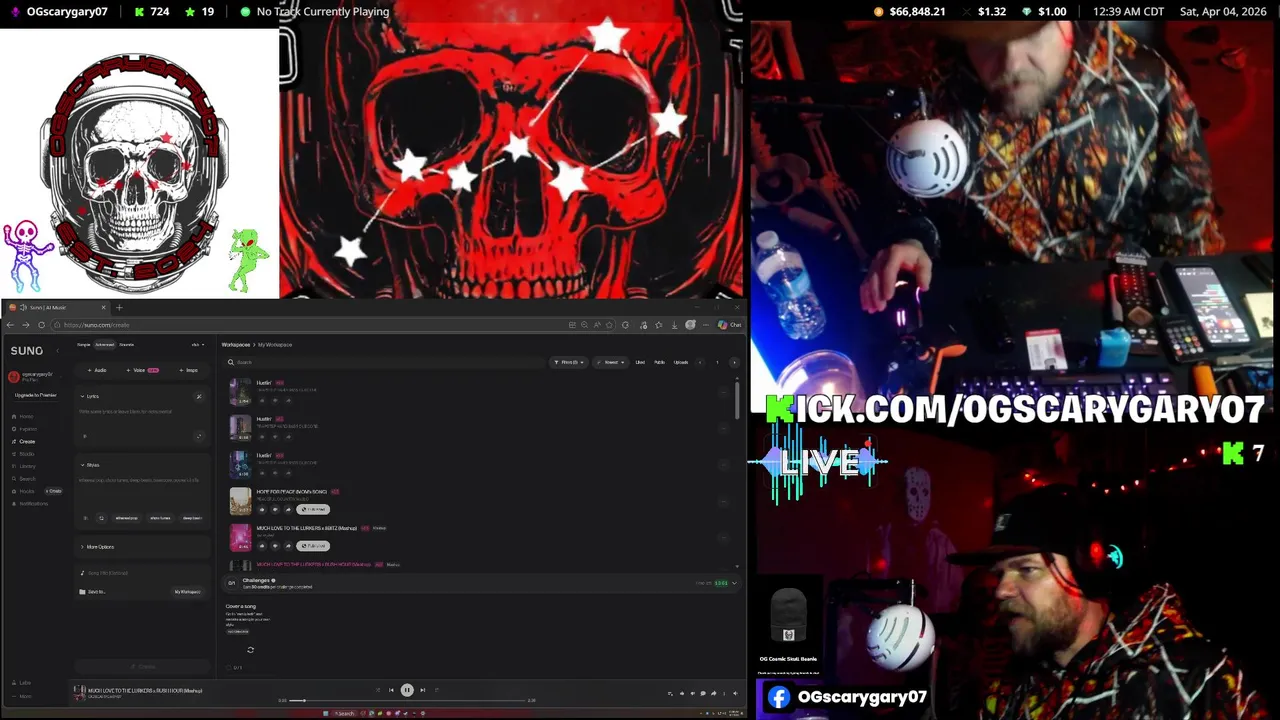Open a new browser tab
The width and height of the screenshot is (1280, 720).
[x=119, y=307]
